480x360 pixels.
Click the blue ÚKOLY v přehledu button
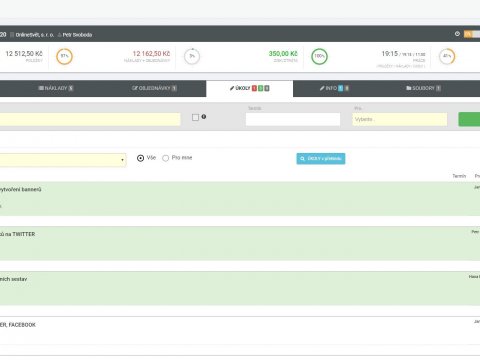pyautogui.click(x=321, y=159)
